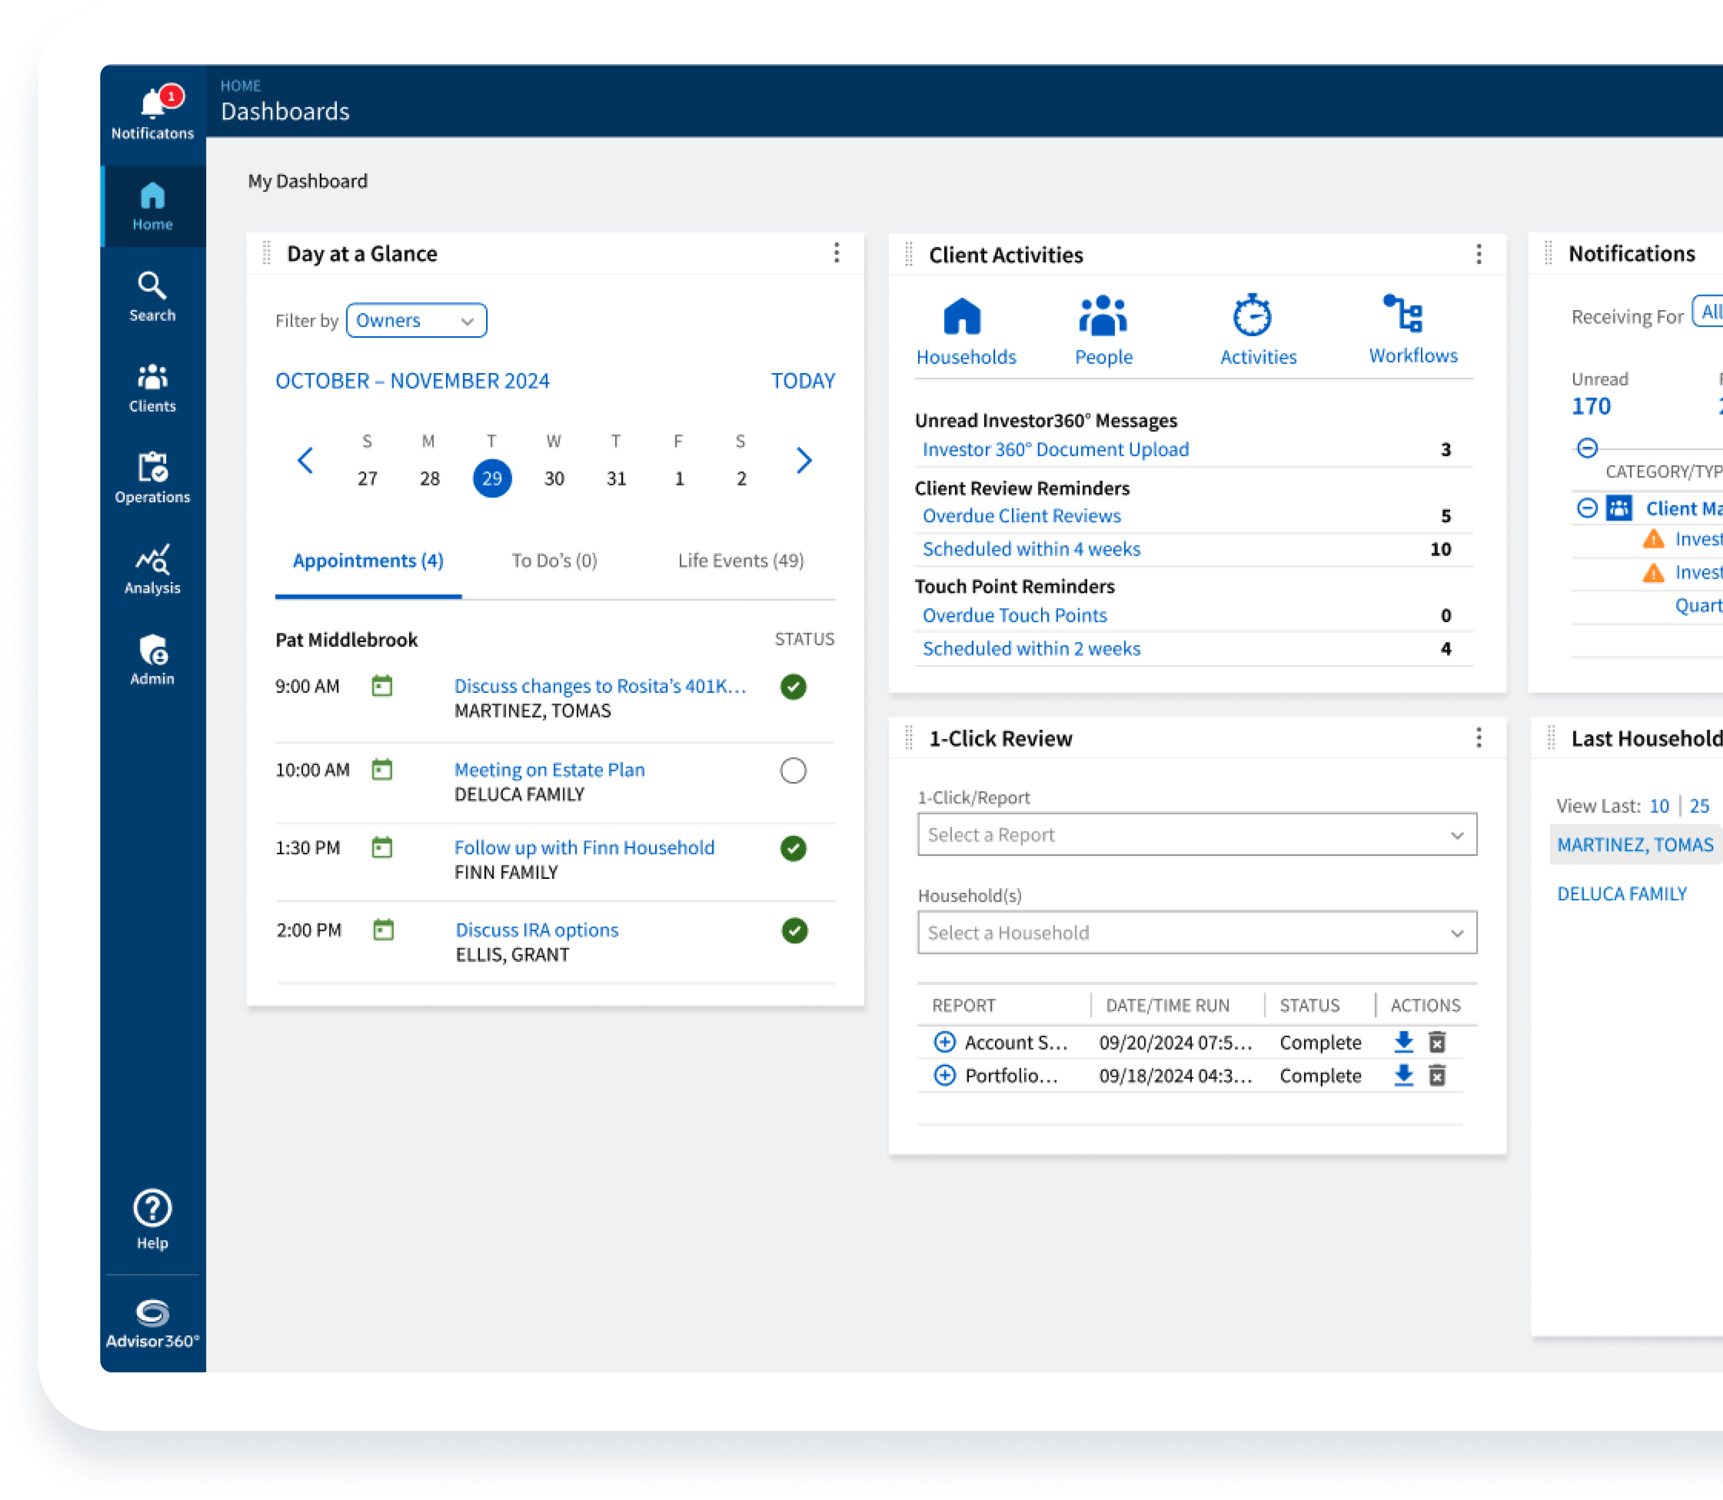Open Overdue Touch Points link
This screenshot has width=1723, height=1500.
tap(1014, 616)
